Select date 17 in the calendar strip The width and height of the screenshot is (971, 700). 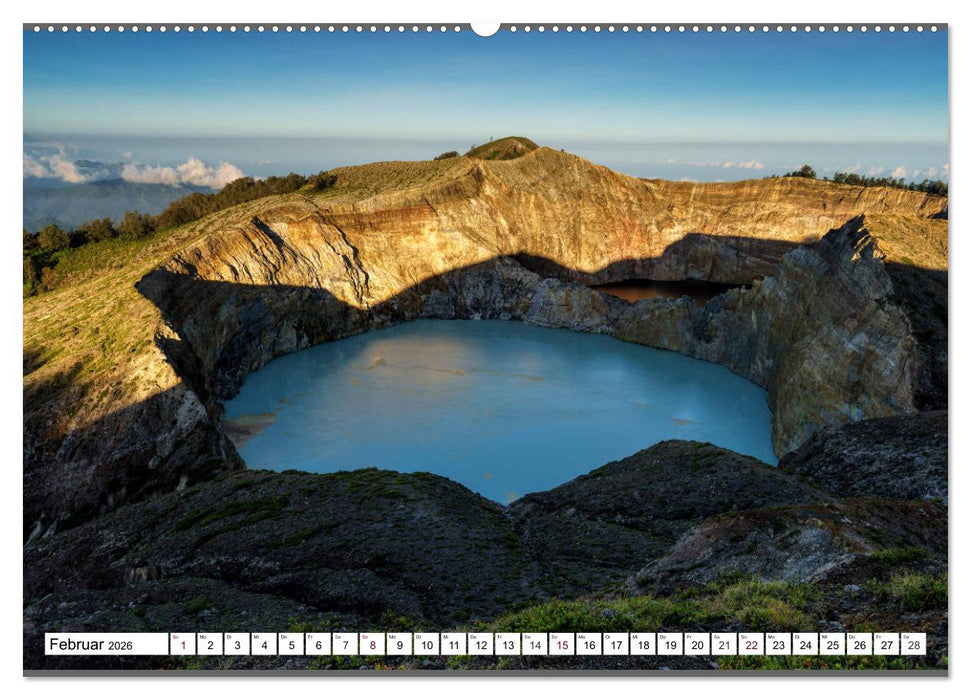(614, 646)
